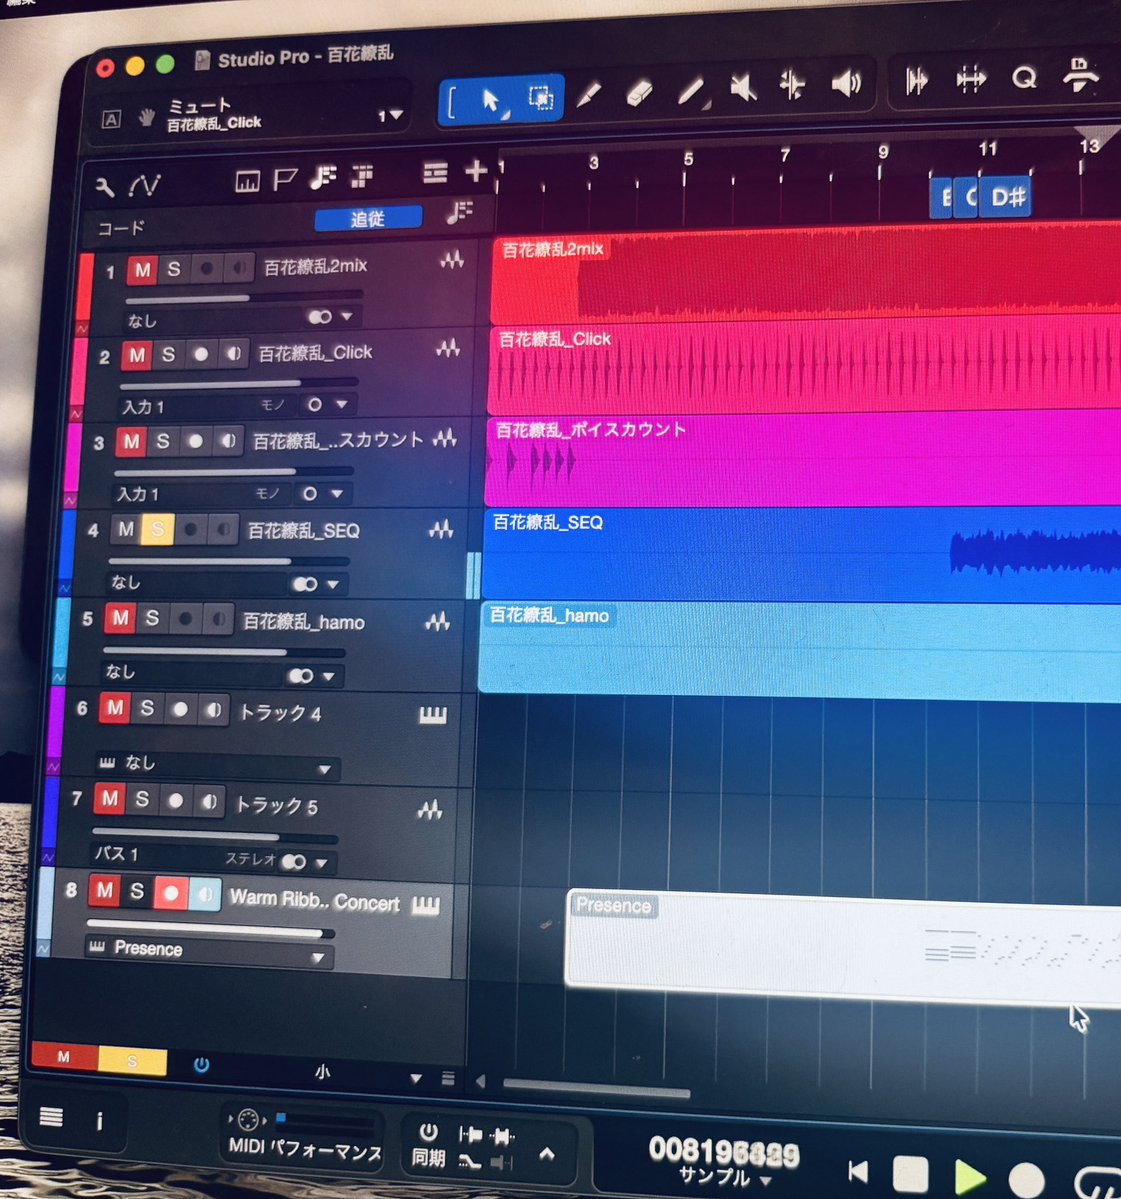1121x1199 pixels.
Task: Select the Line draw tool
Action: 691,91
